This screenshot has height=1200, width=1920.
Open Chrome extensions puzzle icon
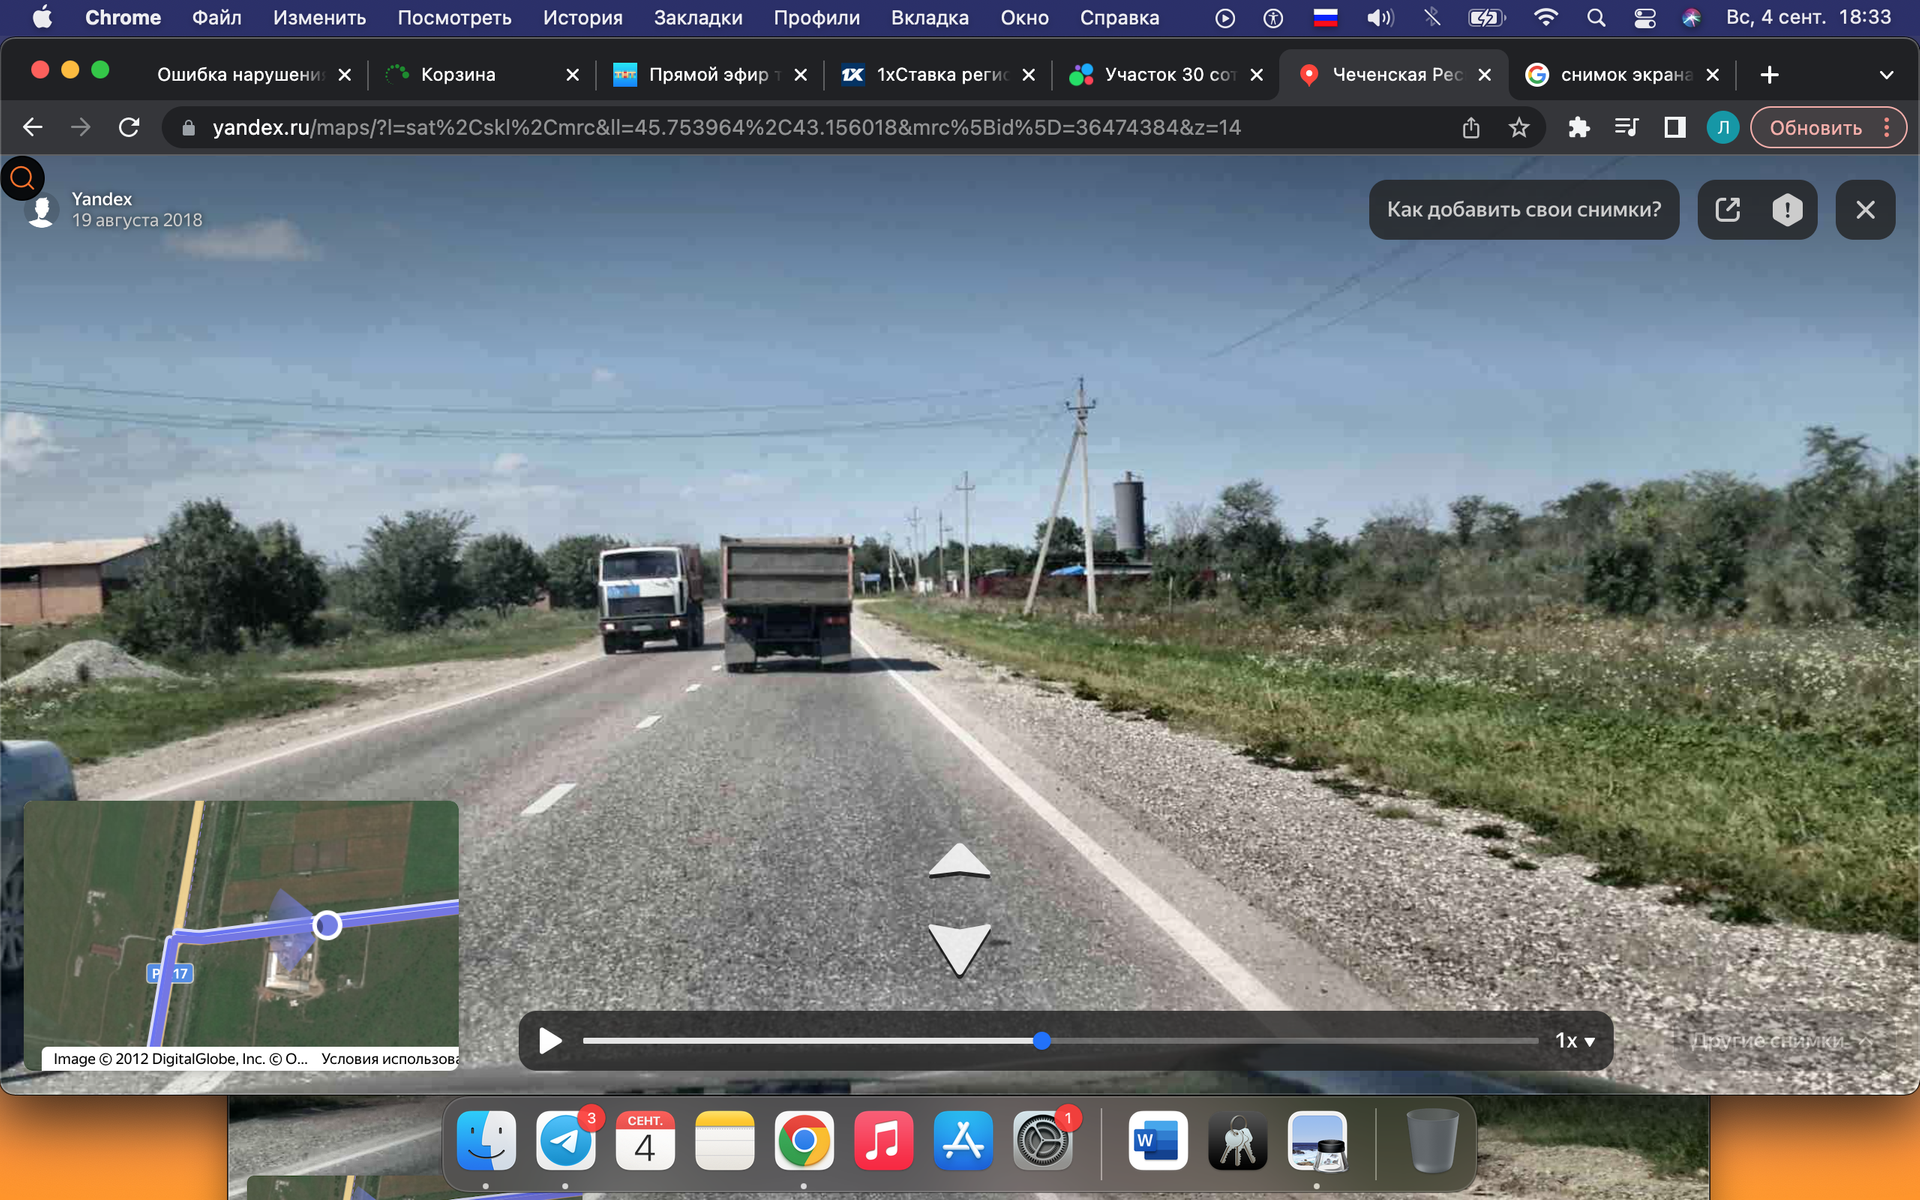click(1578, 128)
